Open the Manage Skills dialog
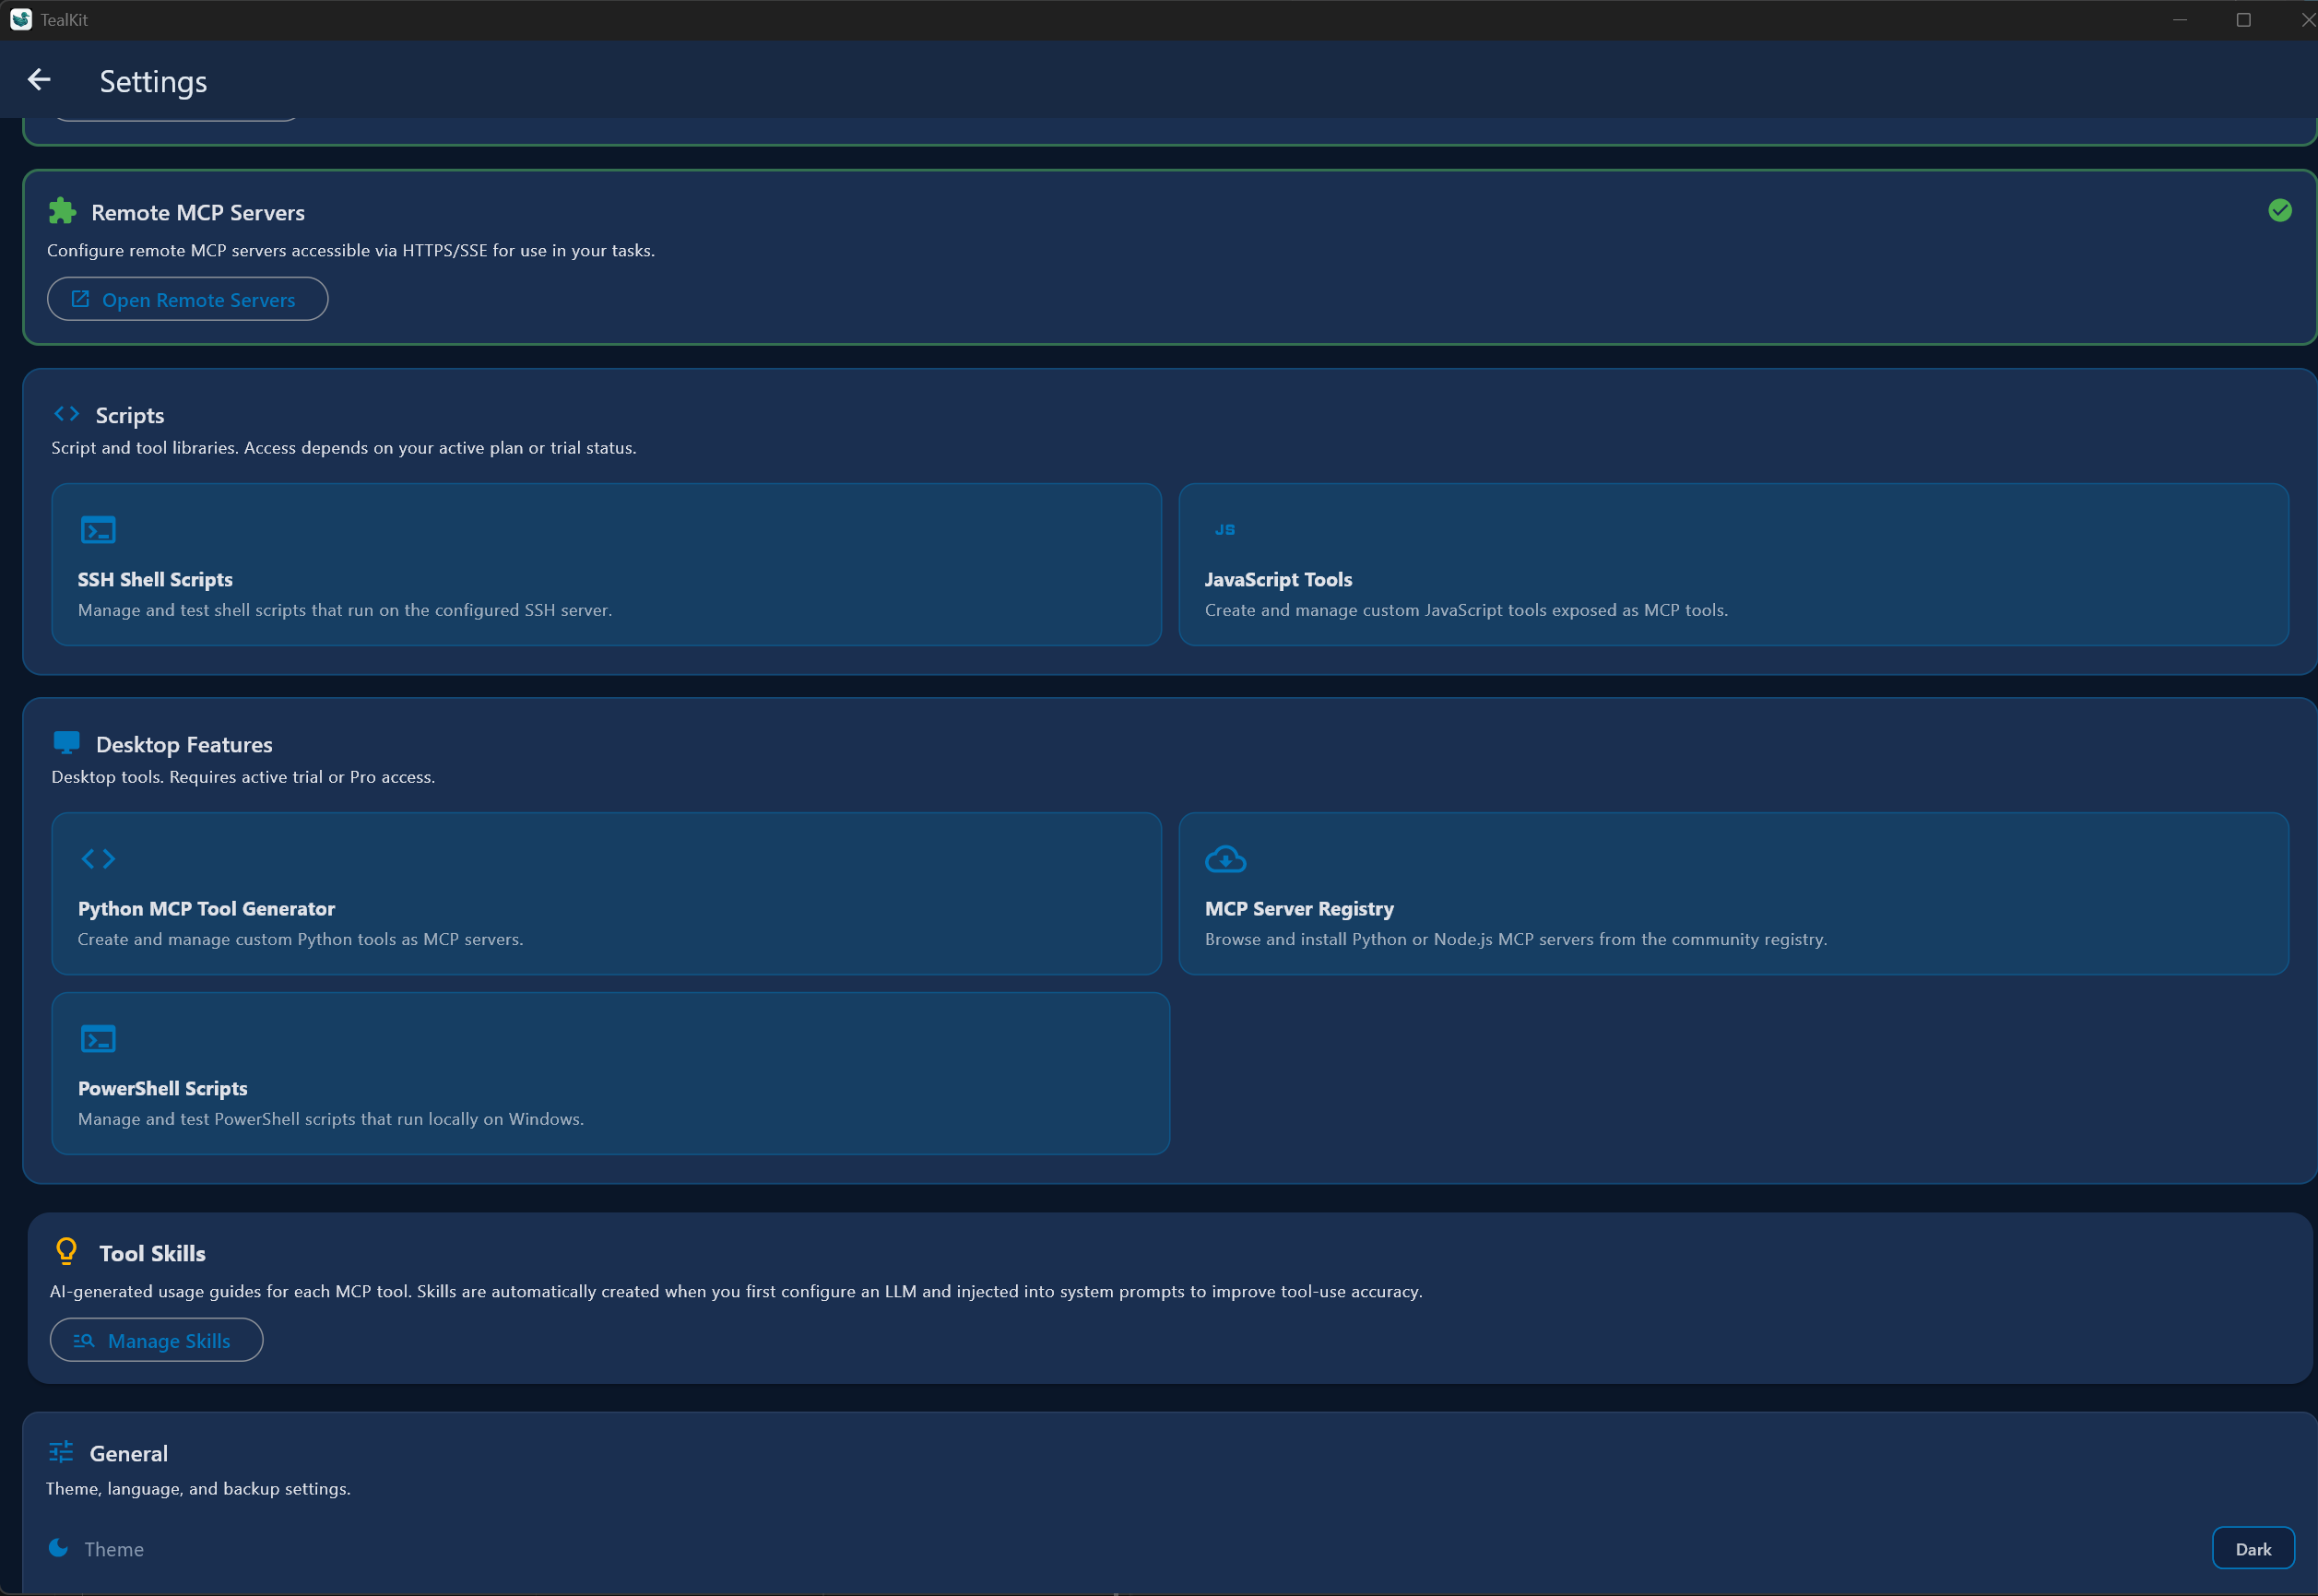This screenshot has width=2318, height=1596. point(156,1340)
